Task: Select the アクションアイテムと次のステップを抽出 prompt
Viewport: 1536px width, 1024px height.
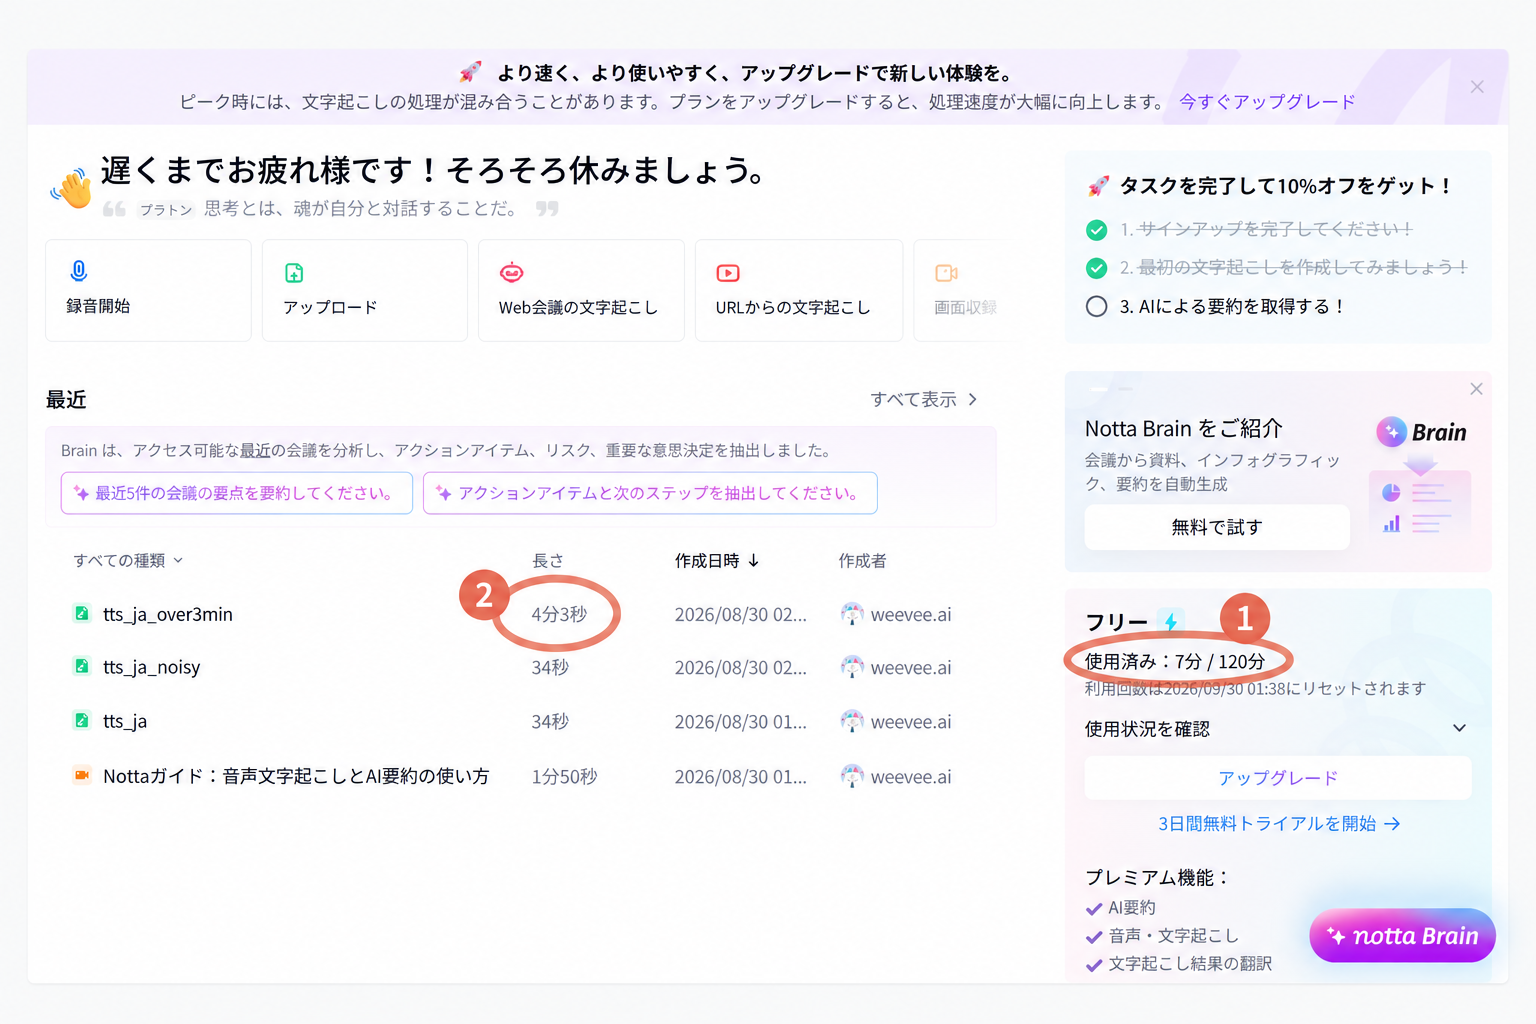Action: 650,493
